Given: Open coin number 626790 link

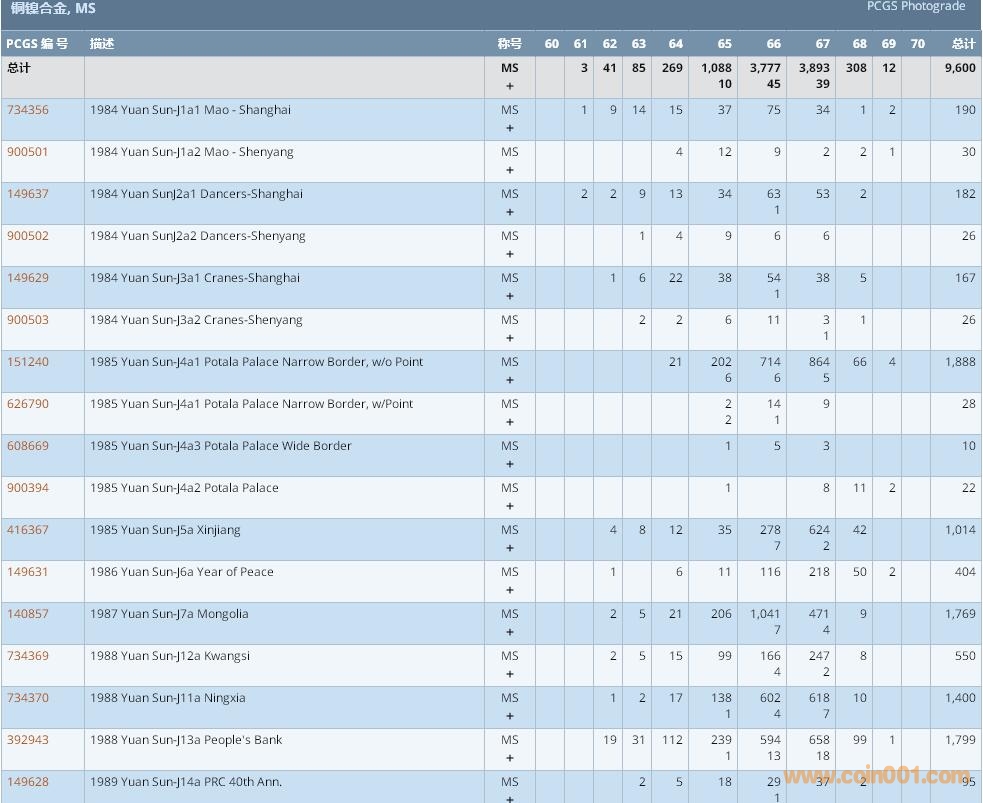Looking at the screenshot, I should pos(28,404).
